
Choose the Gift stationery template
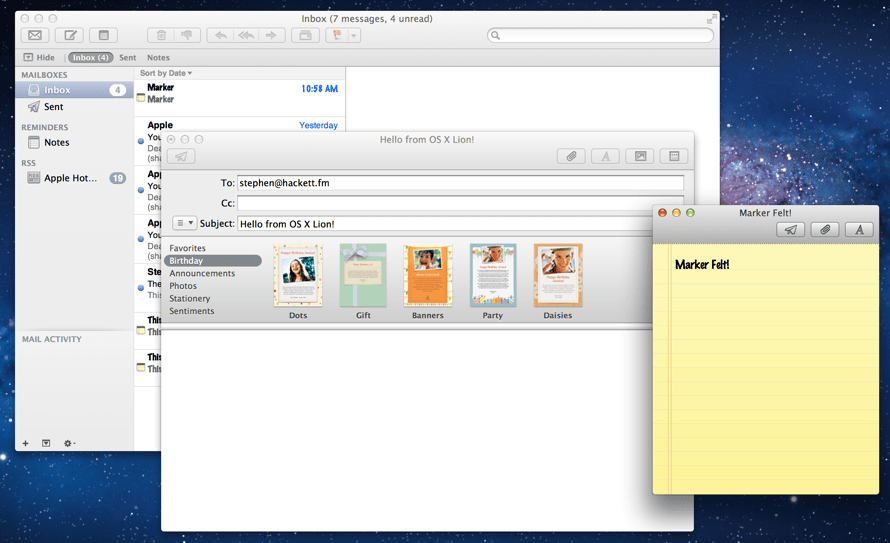[363, 276]
